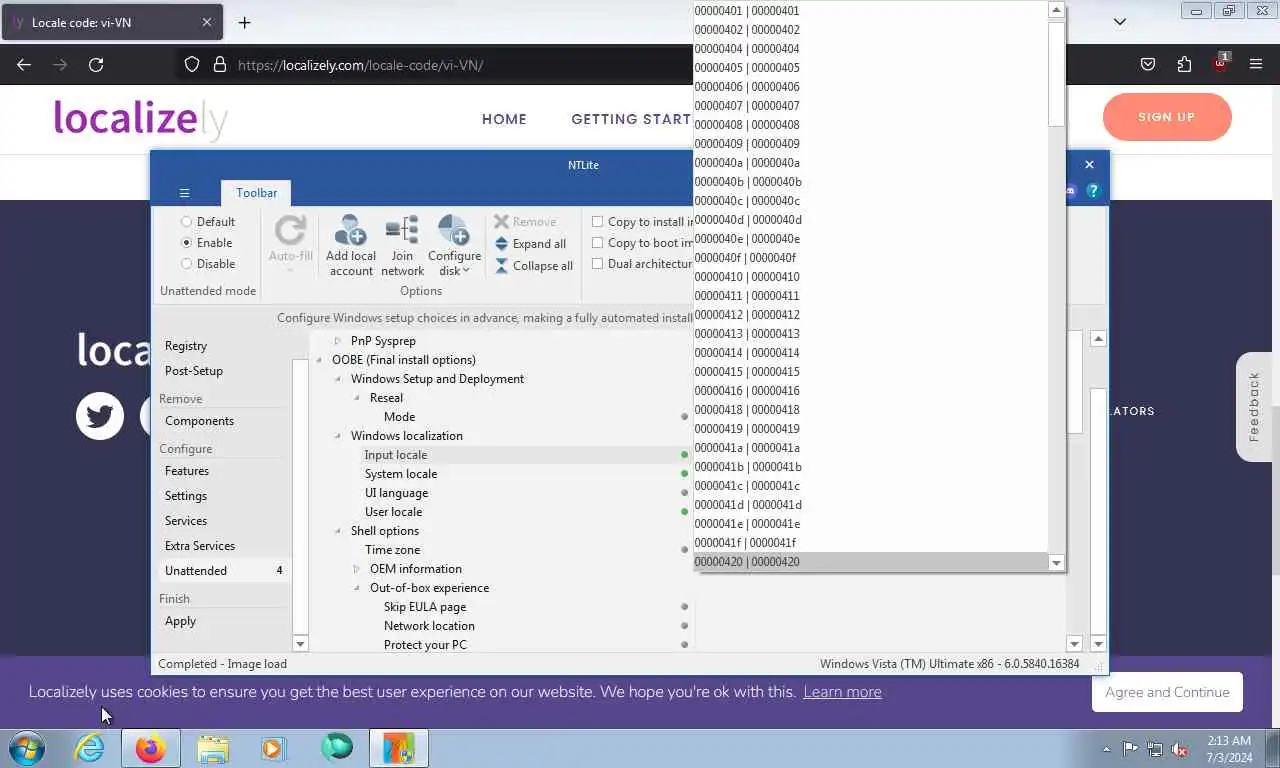This screenshot has height=768, width=1280.
Task: Toggle Dual architecture checkbox
Action: tap(598, 264)
